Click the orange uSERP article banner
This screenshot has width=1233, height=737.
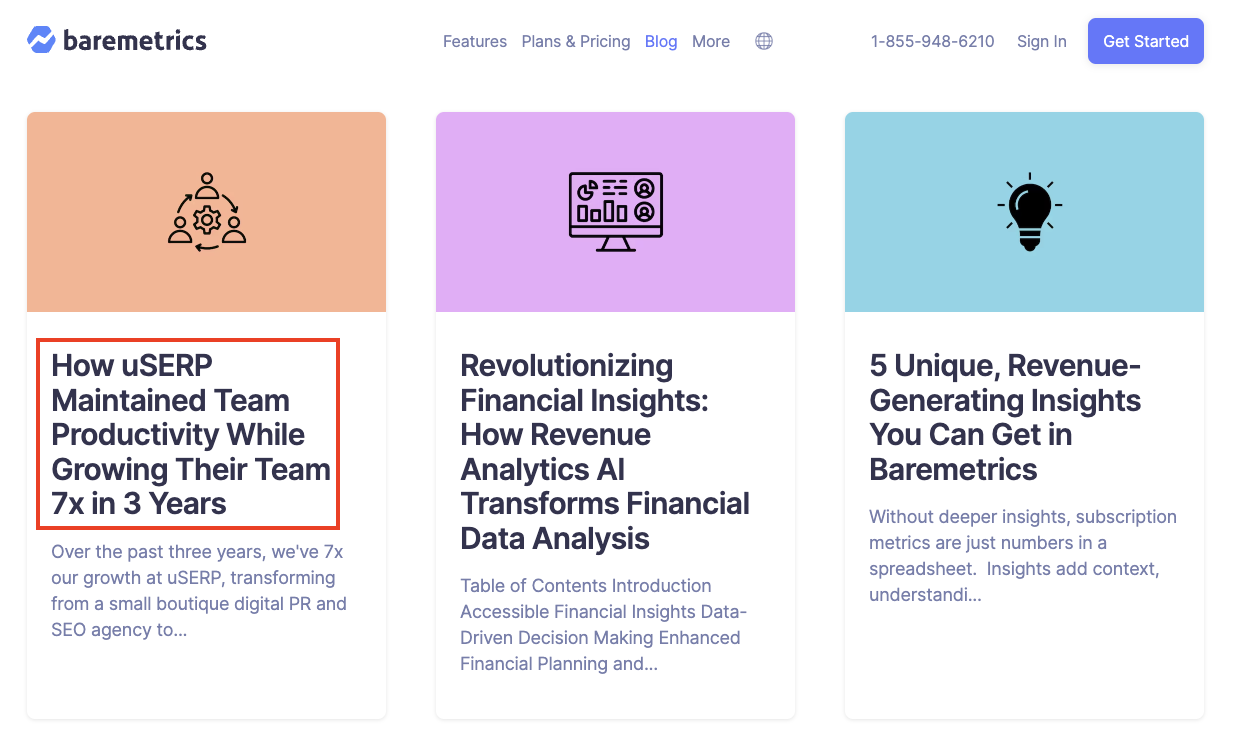207,212
